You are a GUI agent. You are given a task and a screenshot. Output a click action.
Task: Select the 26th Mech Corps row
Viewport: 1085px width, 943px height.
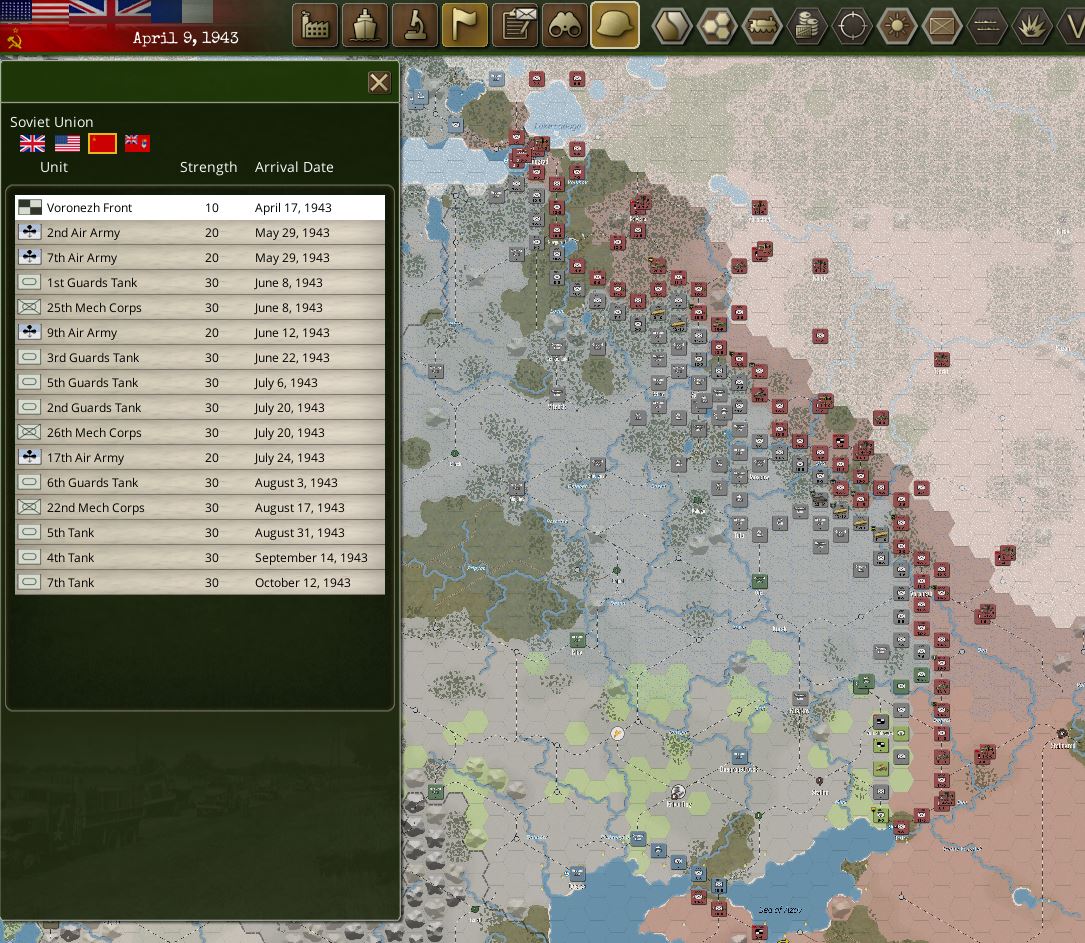(200, 432)
